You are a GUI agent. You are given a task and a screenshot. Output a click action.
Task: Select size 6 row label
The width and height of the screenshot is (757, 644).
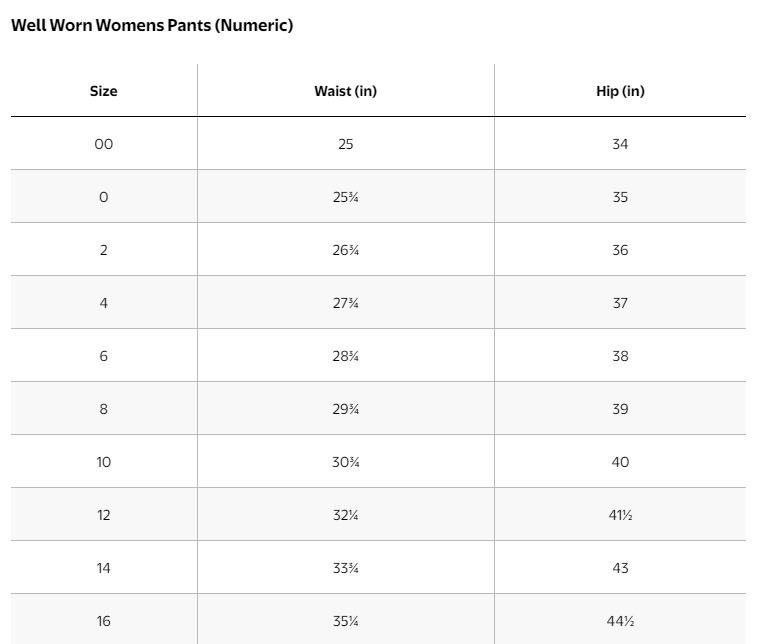[x=104, y=356]
